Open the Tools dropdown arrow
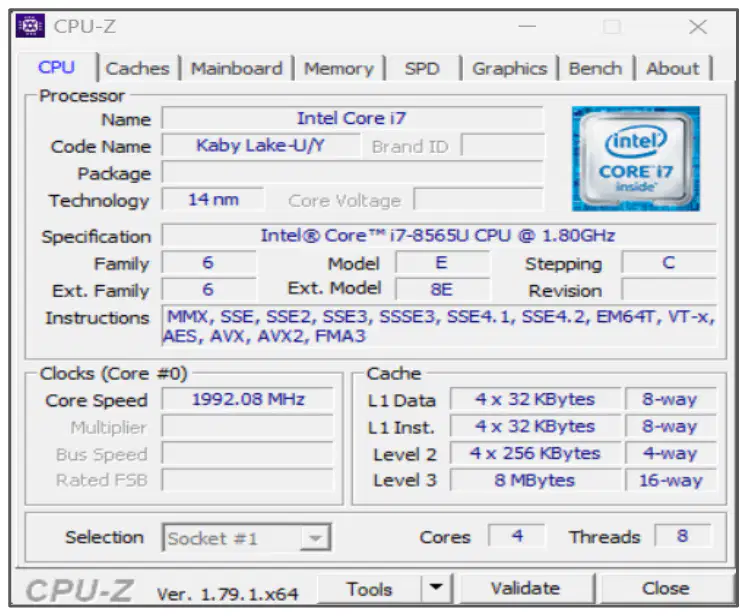This screenshot has width=742, height=616. pyautogui.click(x=436, y=588)
